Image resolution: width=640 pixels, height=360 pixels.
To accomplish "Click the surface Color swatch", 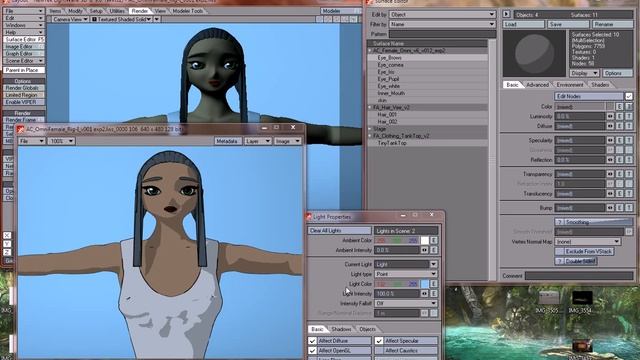I will 610,107.
